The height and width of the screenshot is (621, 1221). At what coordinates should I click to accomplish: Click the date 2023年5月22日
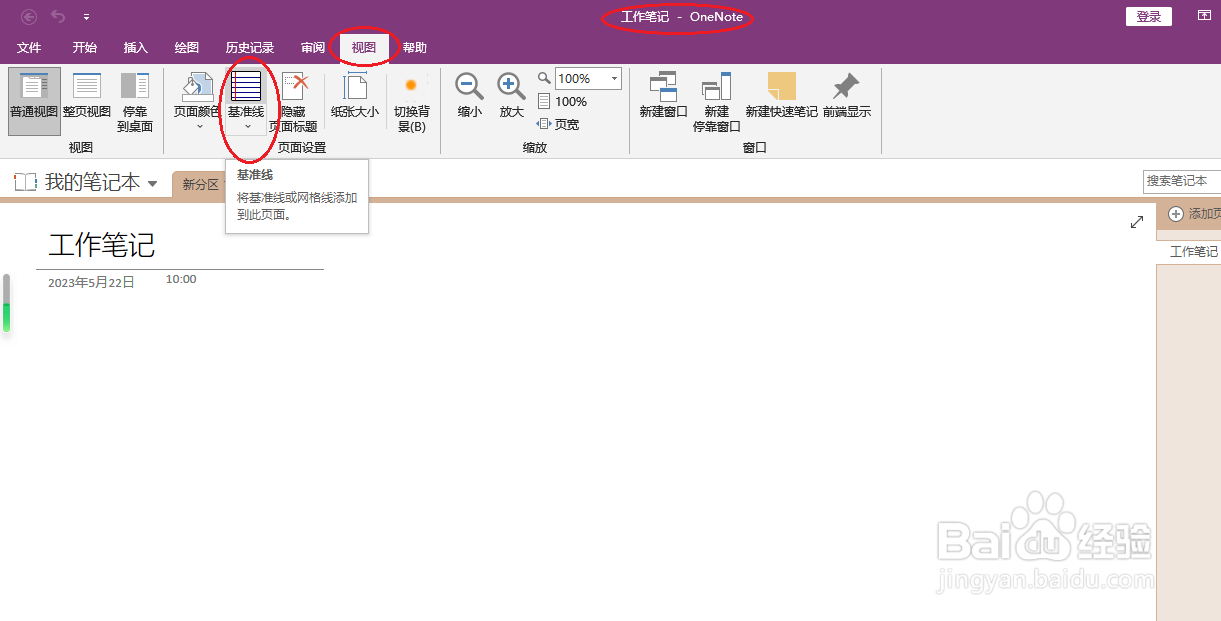(91, 283)
